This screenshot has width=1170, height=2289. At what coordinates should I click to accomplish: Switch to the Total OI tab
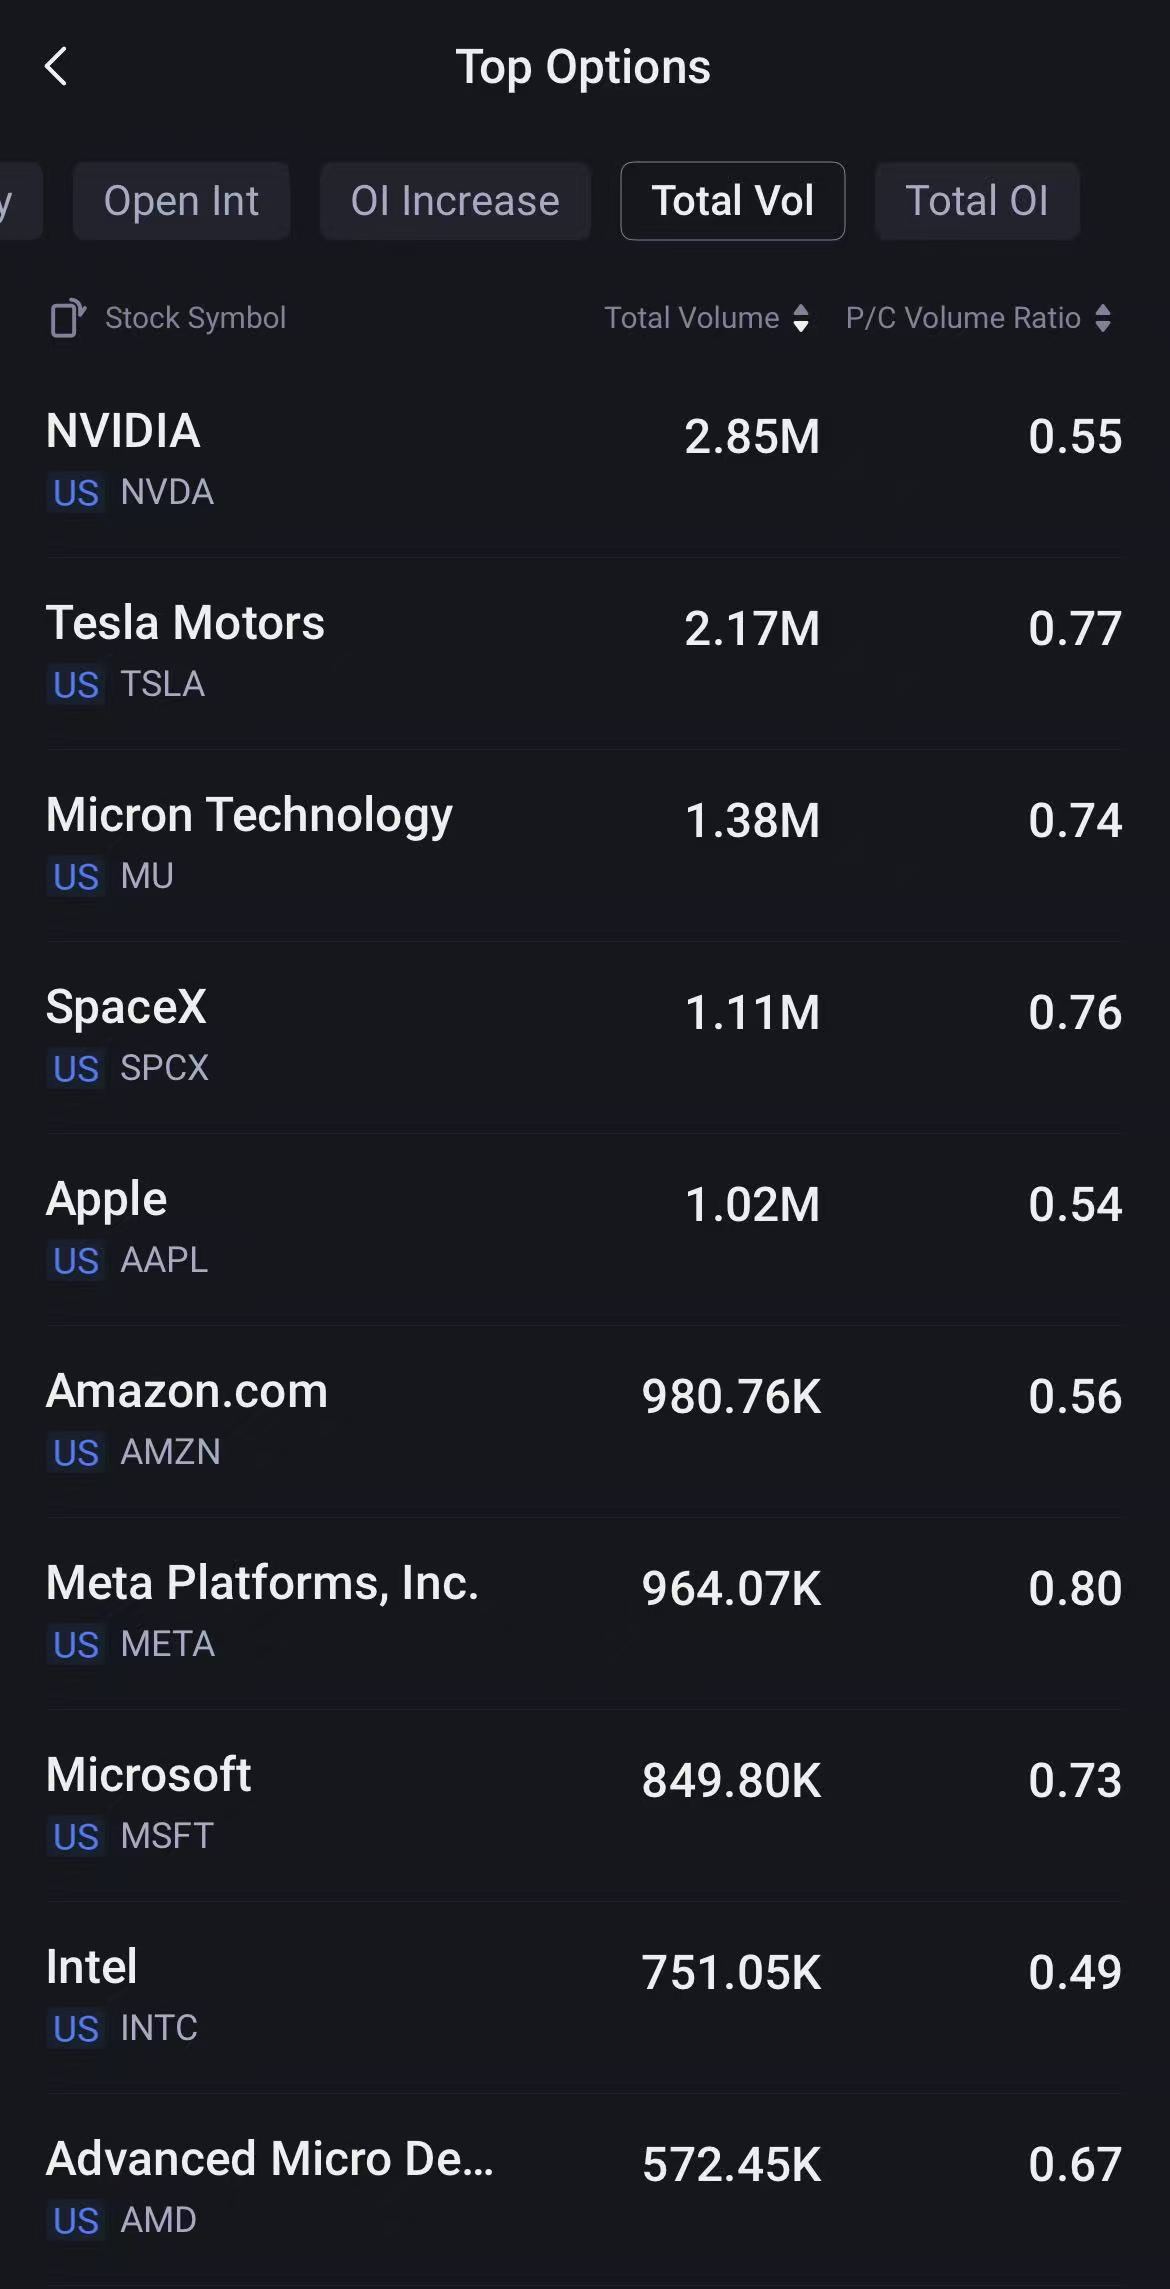976,201
